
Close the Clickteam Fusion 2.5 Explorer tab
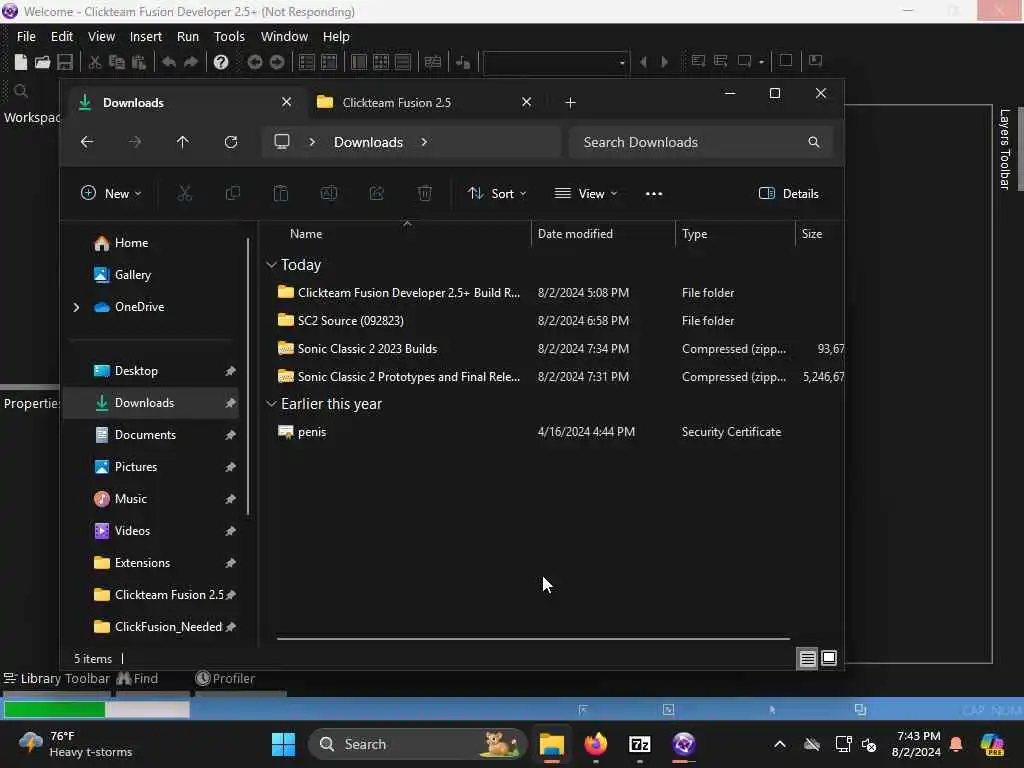click(x=526, y=102)
